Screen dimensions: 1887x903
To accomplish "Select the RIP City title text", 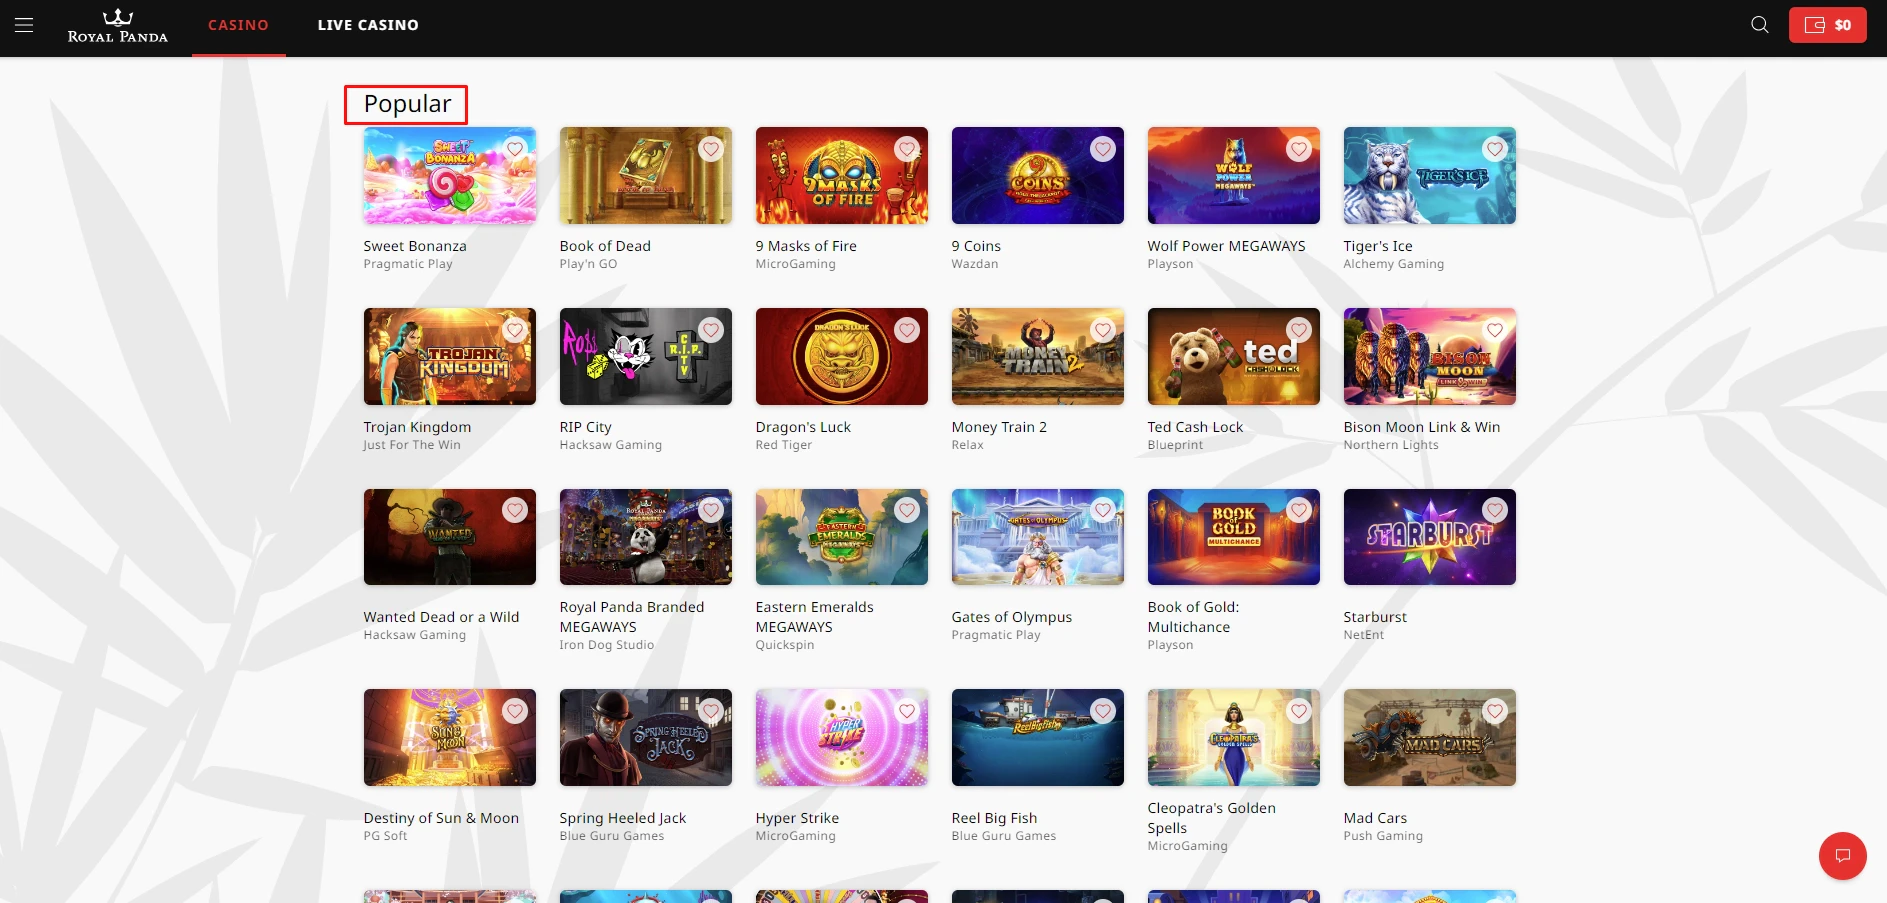I will pyautogui.click(x=585, y=427).
